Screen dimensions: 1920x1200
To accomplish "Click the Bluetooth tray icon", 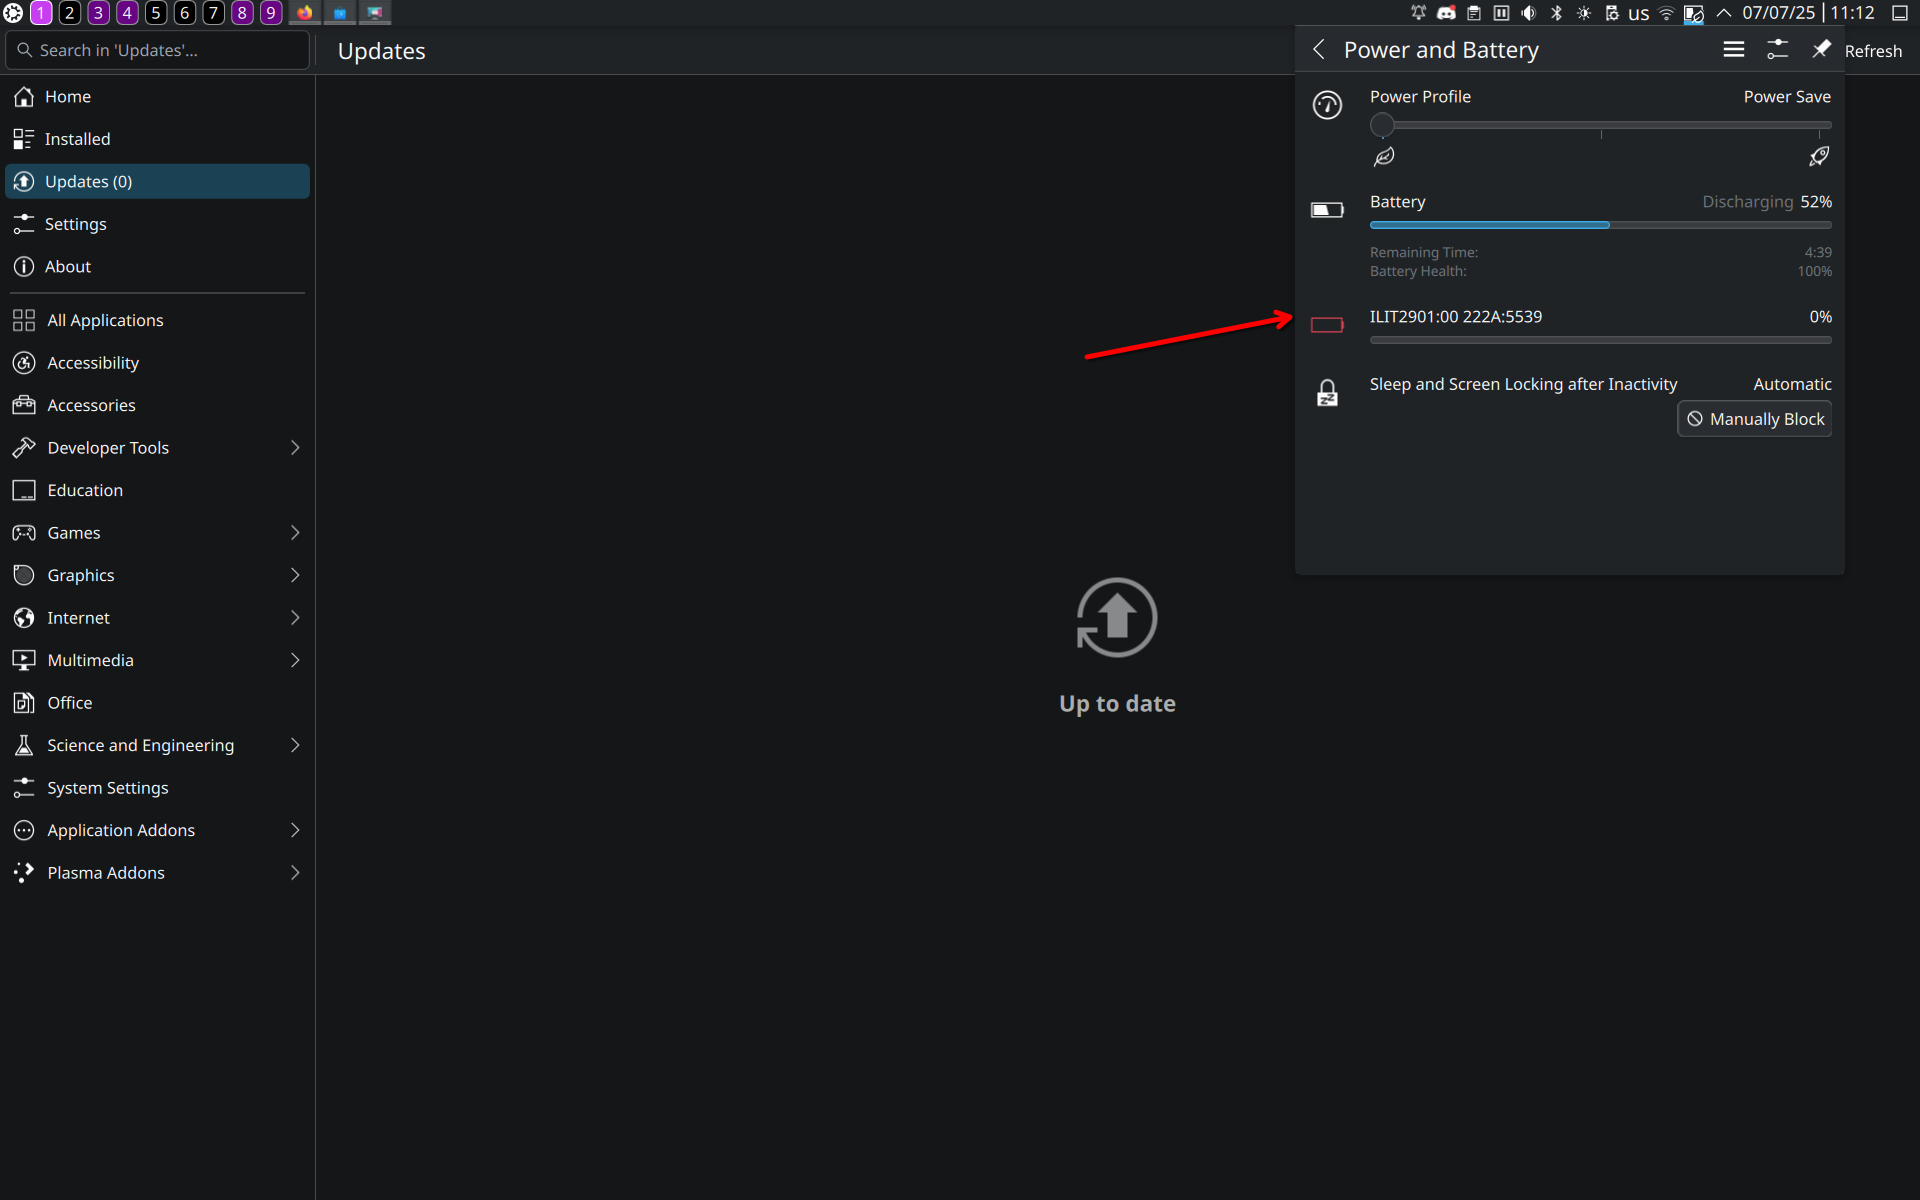I will click(x=1556, y=13).
